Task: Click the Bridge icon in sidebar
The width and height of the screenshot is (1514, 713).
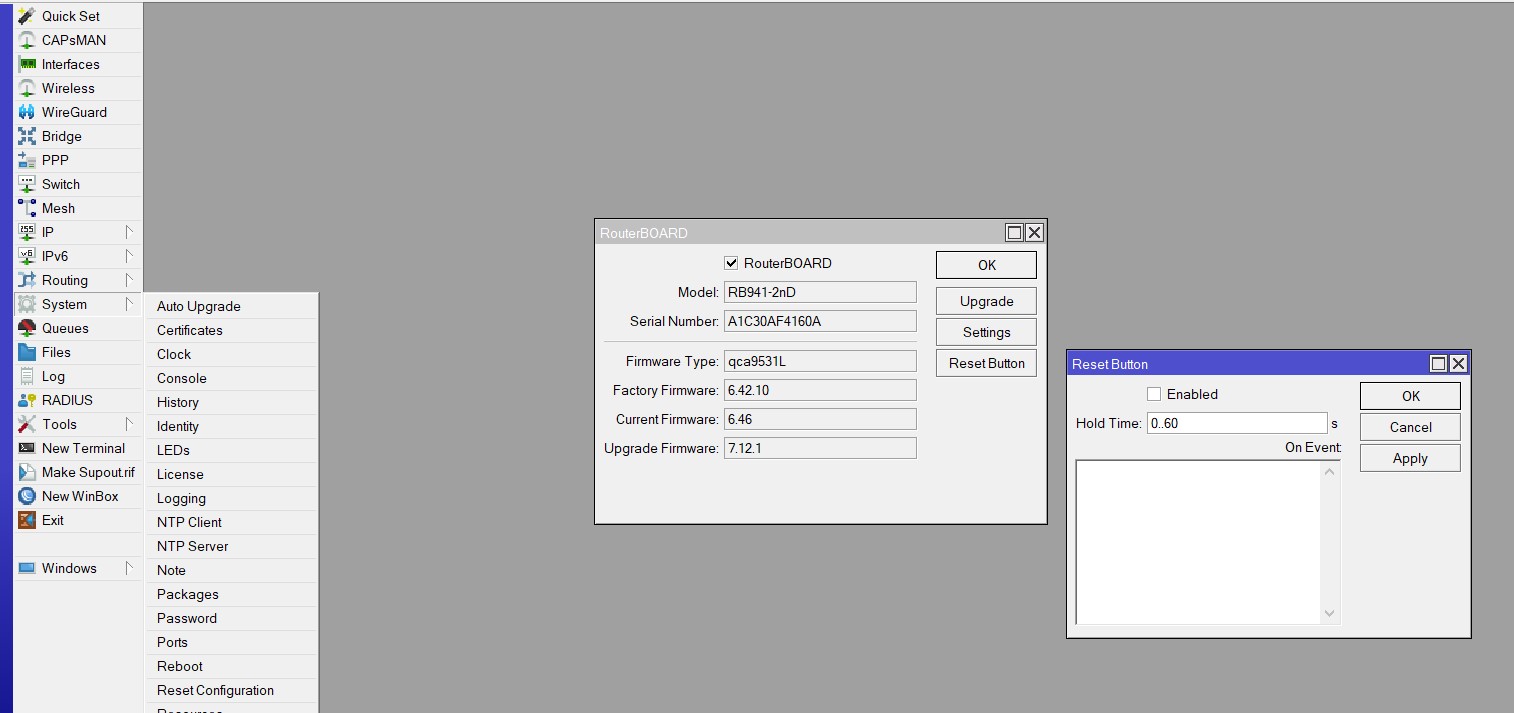Action: coord(27,136)
